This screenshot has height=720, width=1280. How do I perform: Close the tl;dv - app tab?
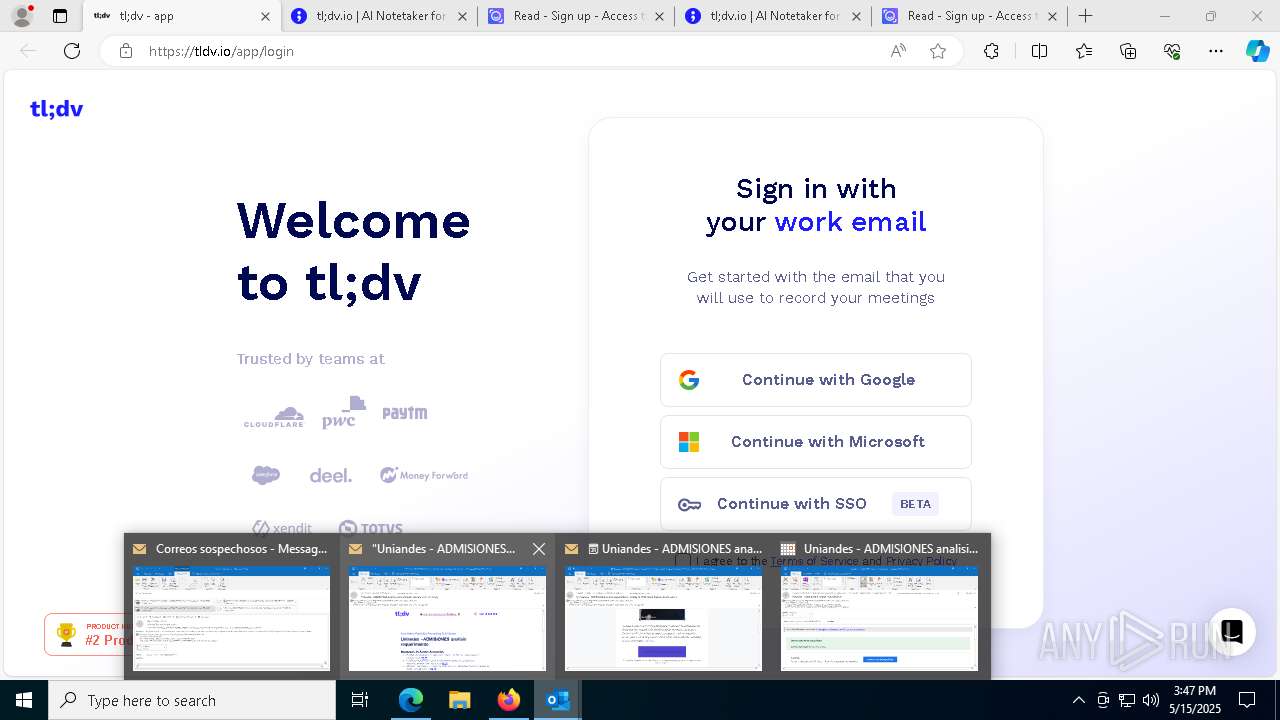point(265,16)
